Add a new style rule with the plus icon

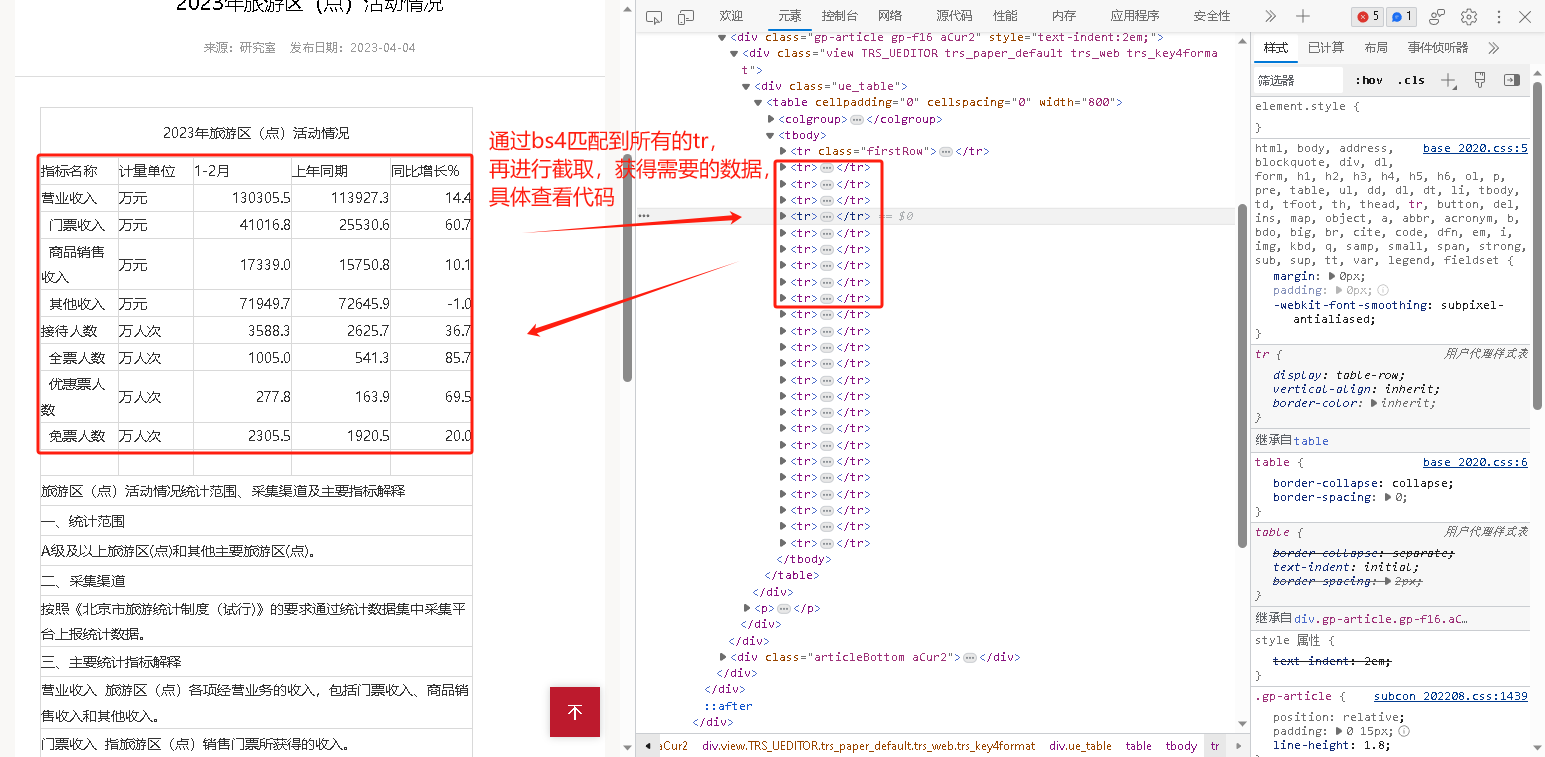coord(1449,79)
